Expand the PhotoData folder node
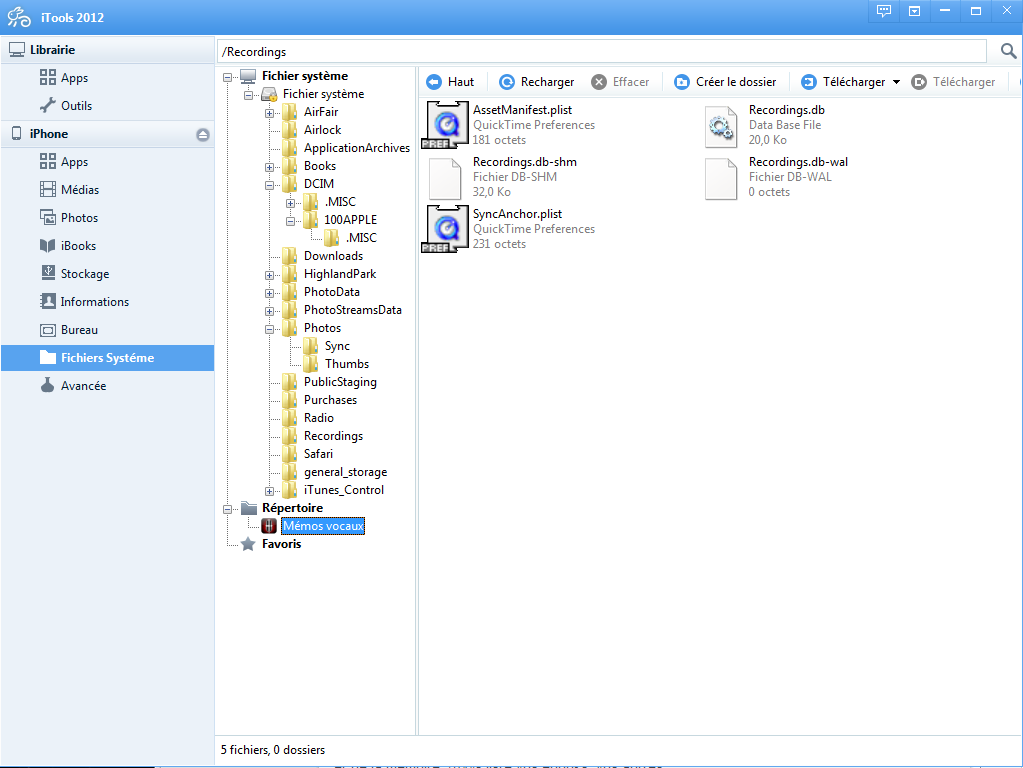The width and height of the screenshot is (1023, 768). pyautogui.click(x=269, y=294)
